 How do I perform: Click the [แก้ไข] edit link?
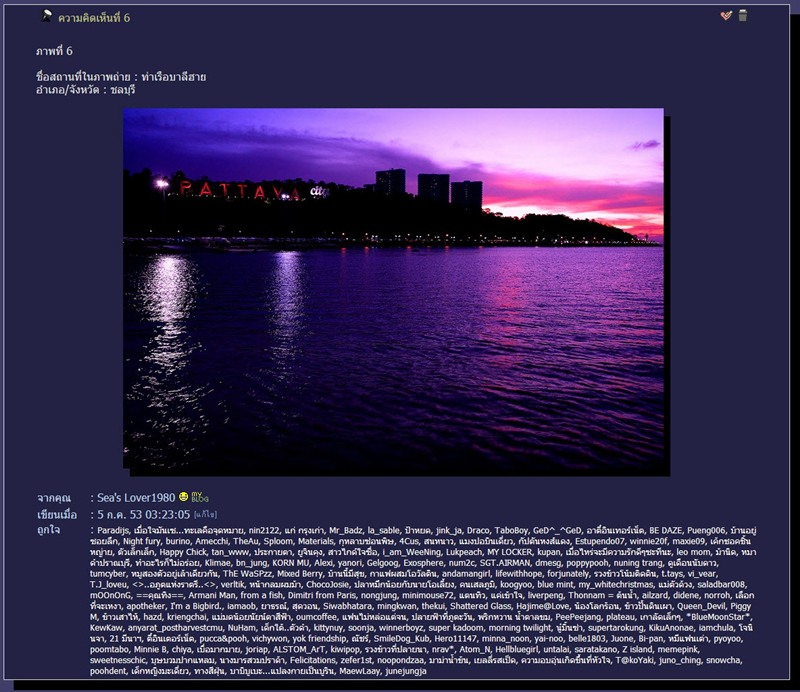click(205, 515)
